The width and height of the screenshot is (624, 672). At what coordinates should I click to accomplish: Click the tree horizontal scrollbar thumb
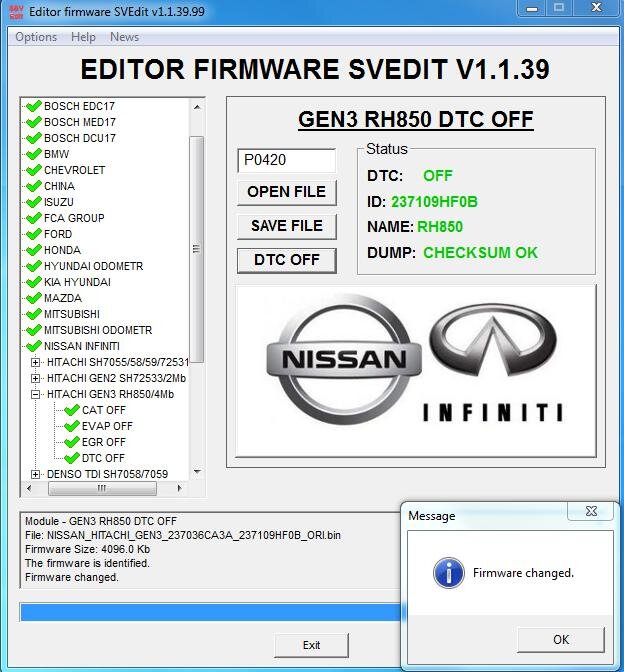pos(102,488)
